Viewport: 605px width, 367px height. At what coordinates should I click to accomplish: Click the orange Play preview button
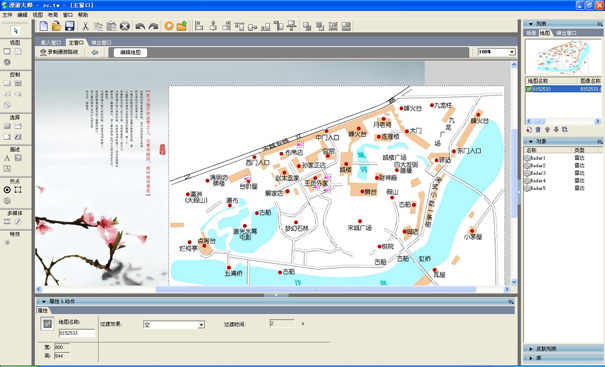169,26
